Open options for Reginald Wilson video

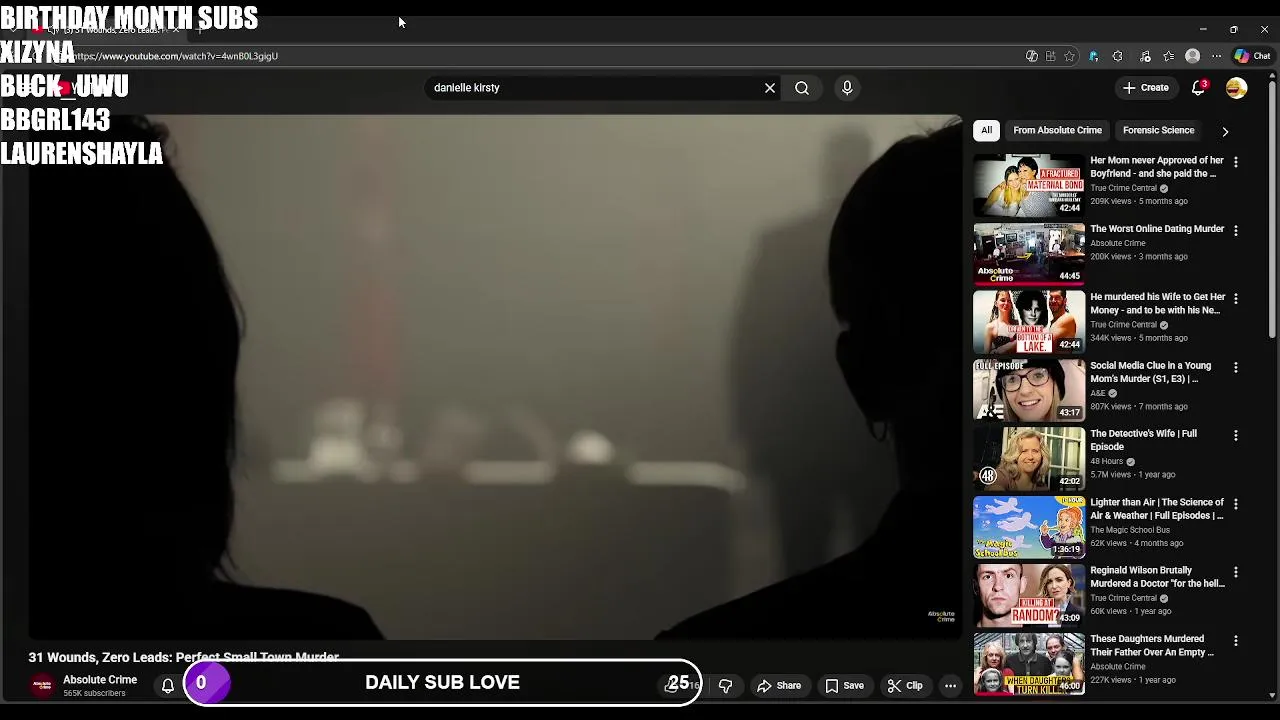point(1236,572)
